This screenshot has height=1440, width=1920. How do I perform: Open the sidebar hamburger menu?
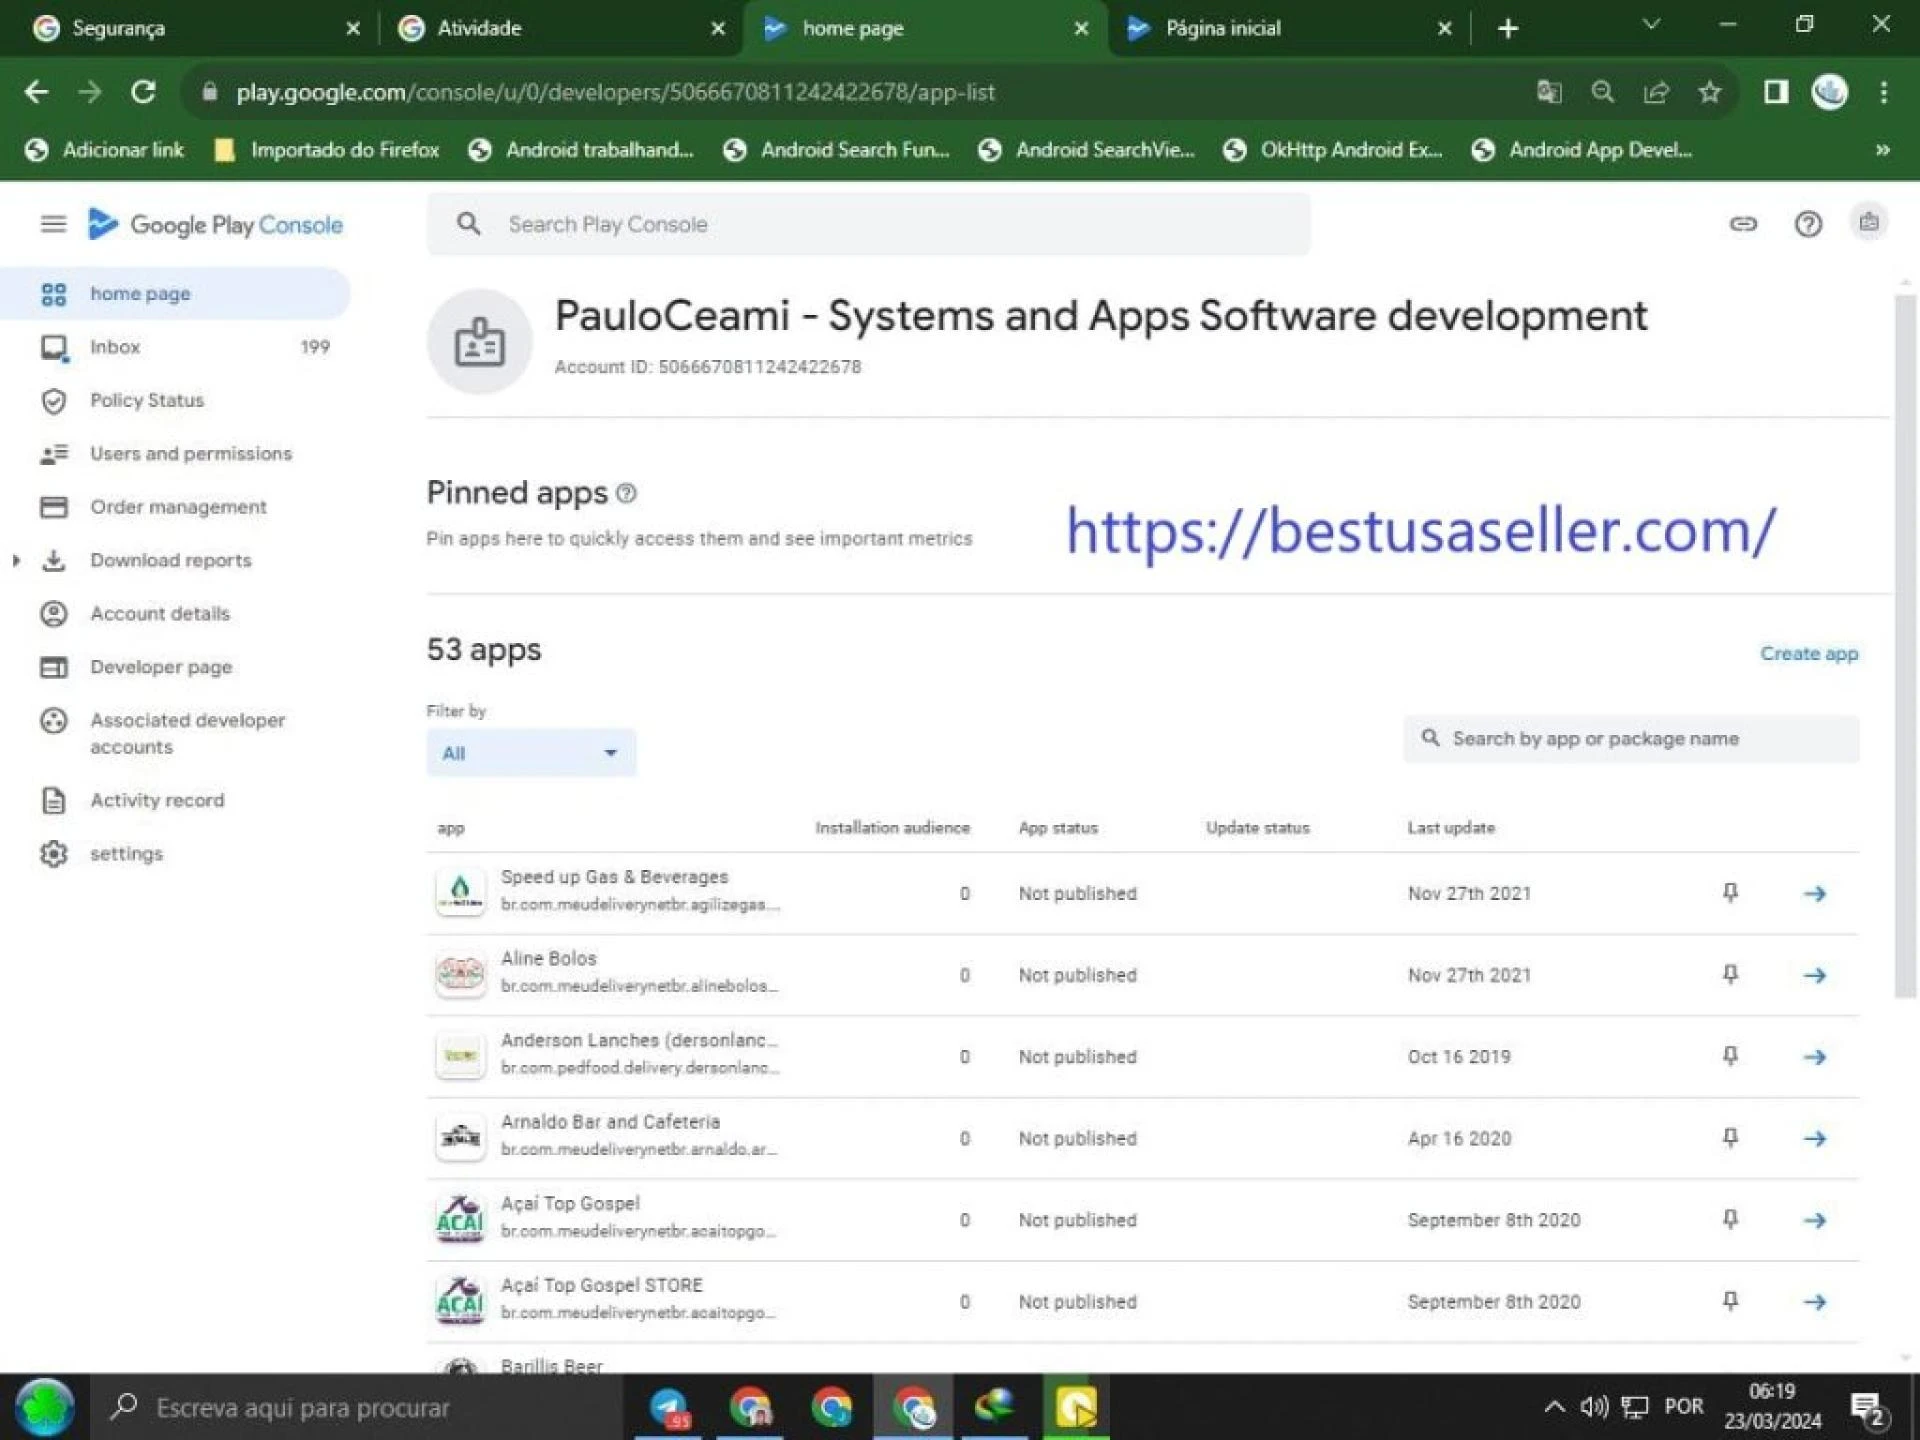tap(53, 224)
